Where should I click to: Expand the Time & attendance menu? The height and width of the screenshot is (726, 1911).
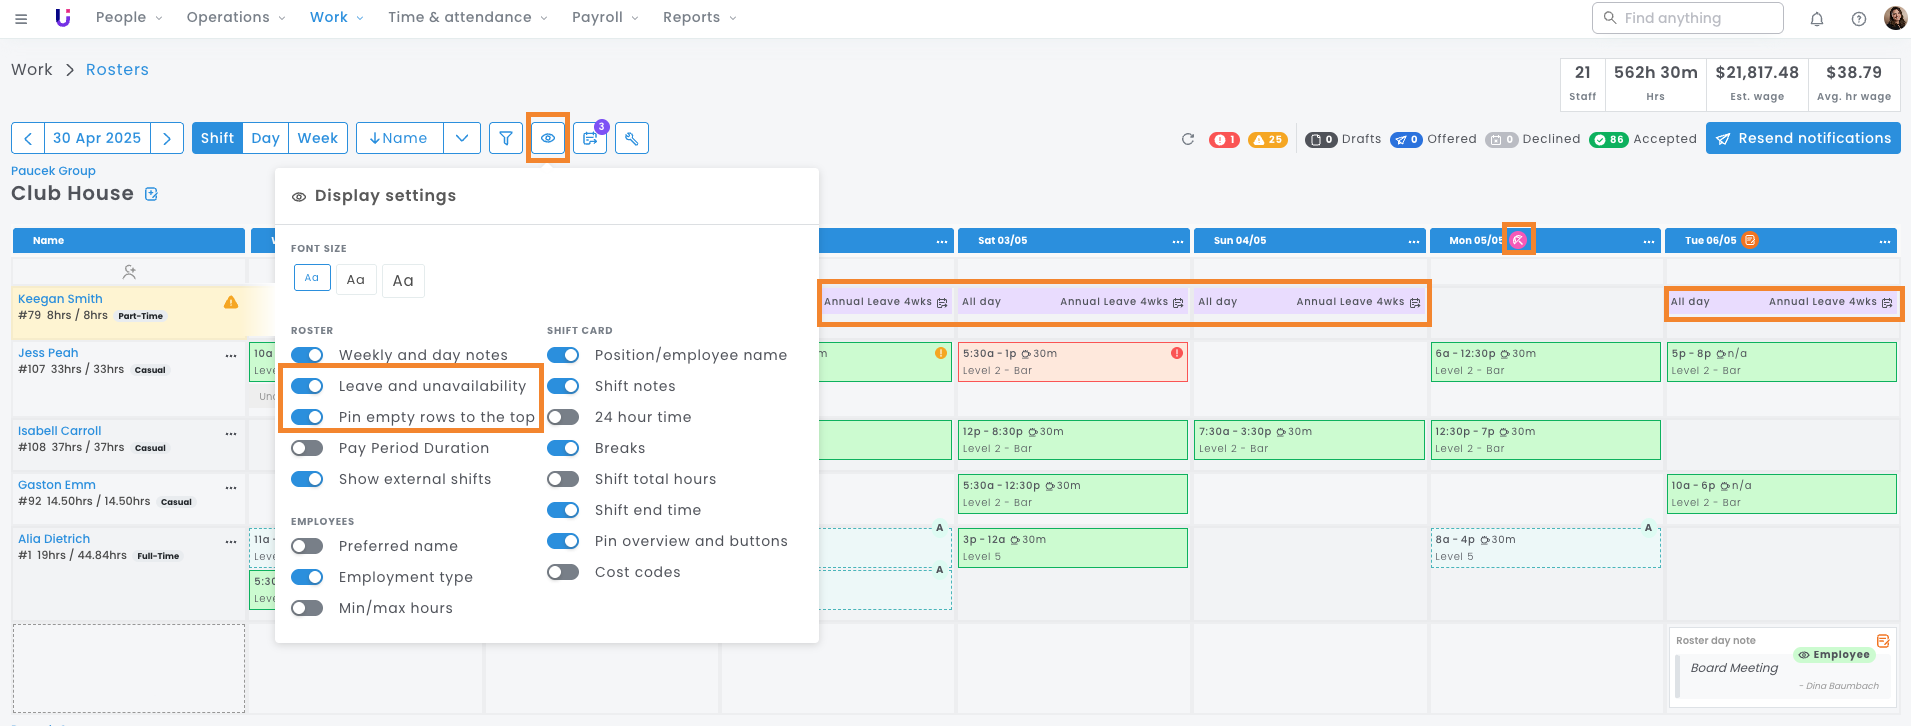click(x=467, y=17)
